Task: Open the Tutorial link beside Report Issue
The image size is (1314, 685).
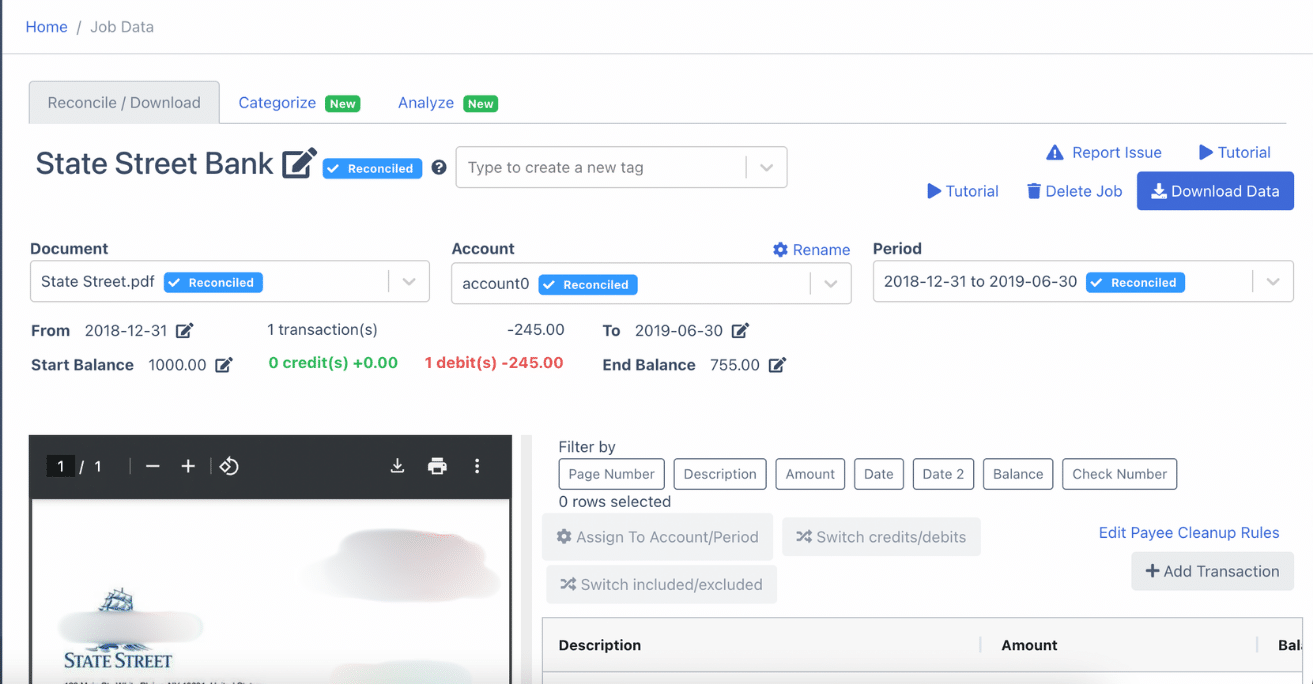Action: 1235,153
